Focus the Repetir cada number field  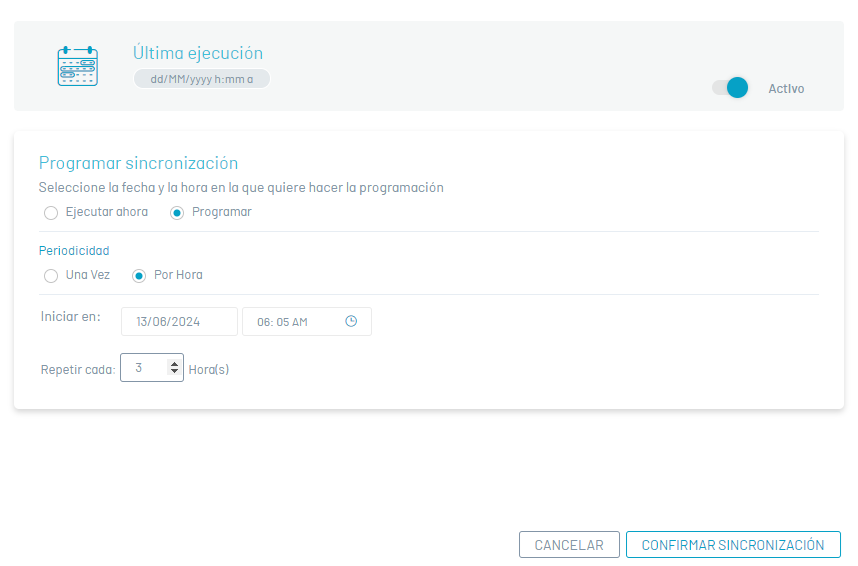pos(152,367)
